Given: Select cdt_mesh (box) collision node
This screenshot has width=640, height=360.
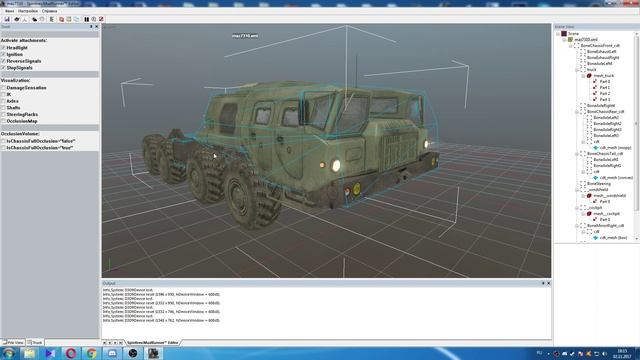Looking at the screenshot, I should 613,238.
